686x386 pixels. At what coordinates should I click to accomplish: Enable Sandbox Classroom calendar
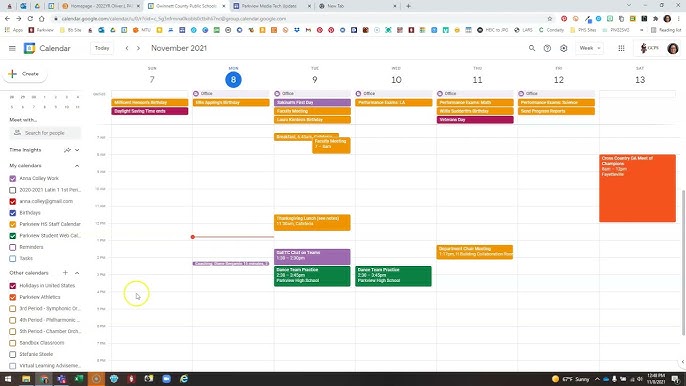click(13, 343)
